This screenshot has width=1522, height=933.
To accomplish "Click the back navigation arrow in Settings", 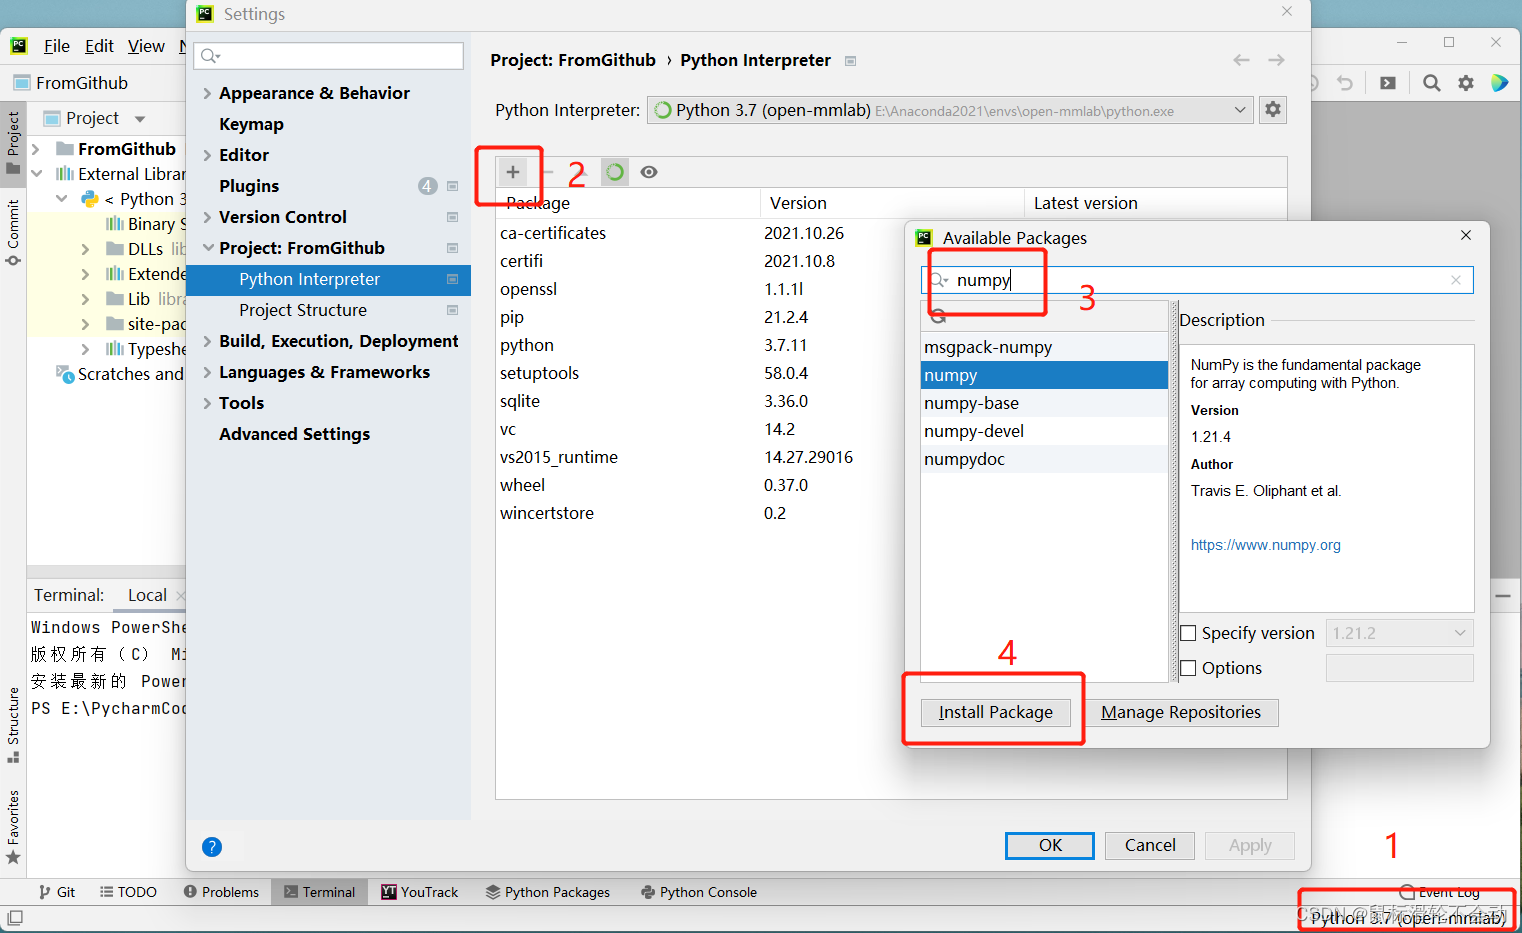I will click(1241, 60).
